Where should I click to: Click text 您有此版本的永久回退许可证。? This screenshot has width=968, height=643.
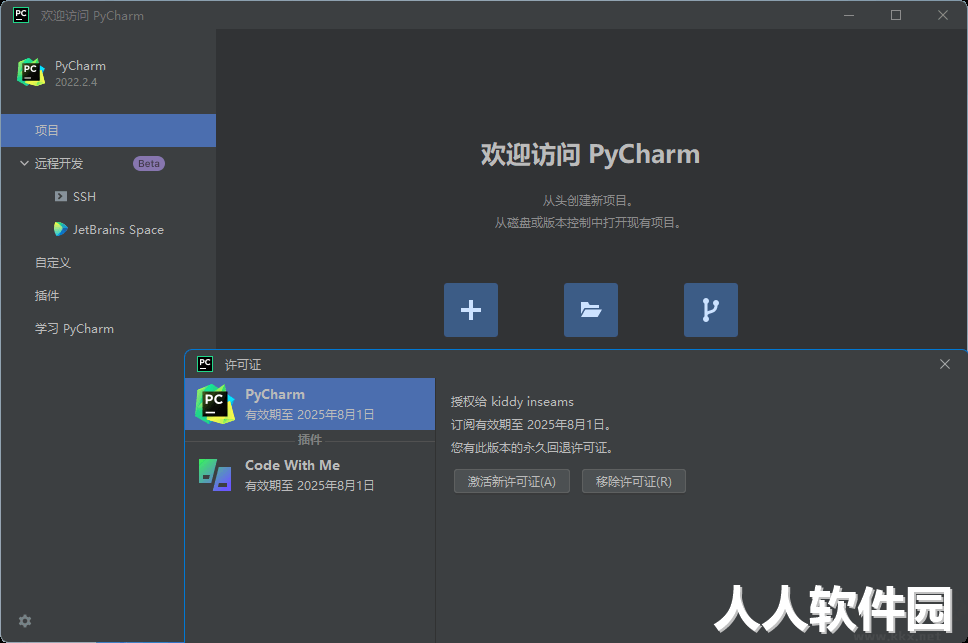[532, 447]
